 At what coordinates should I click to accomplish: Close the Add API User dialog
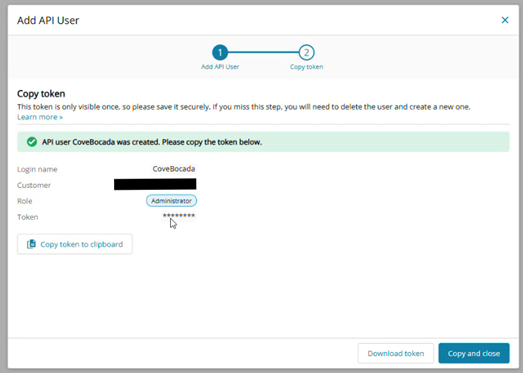click(505, 20)
